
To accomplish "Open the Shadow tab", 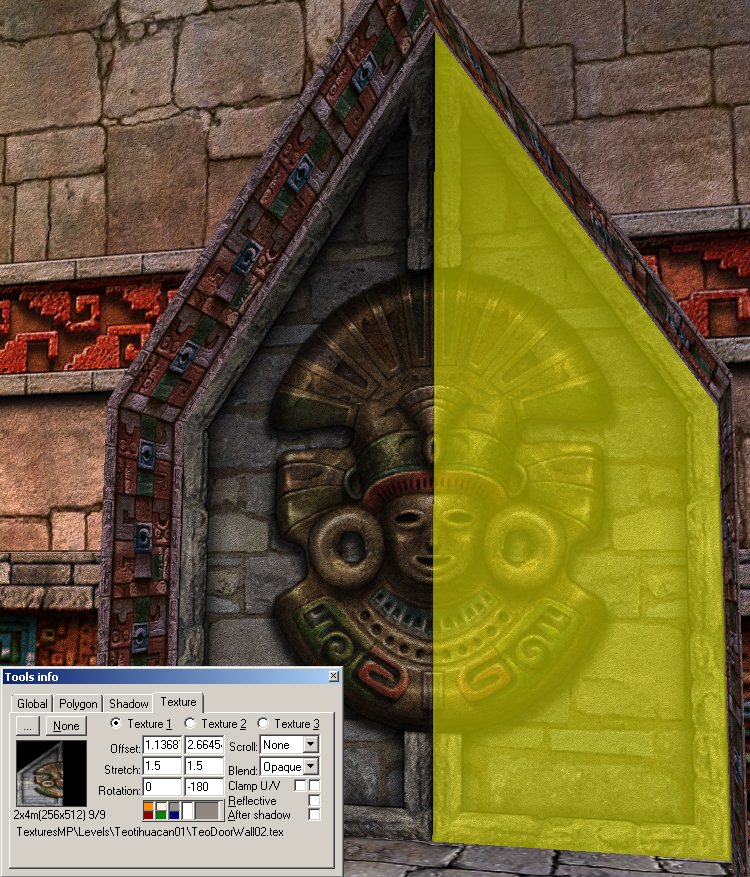I will pos(129,703).
